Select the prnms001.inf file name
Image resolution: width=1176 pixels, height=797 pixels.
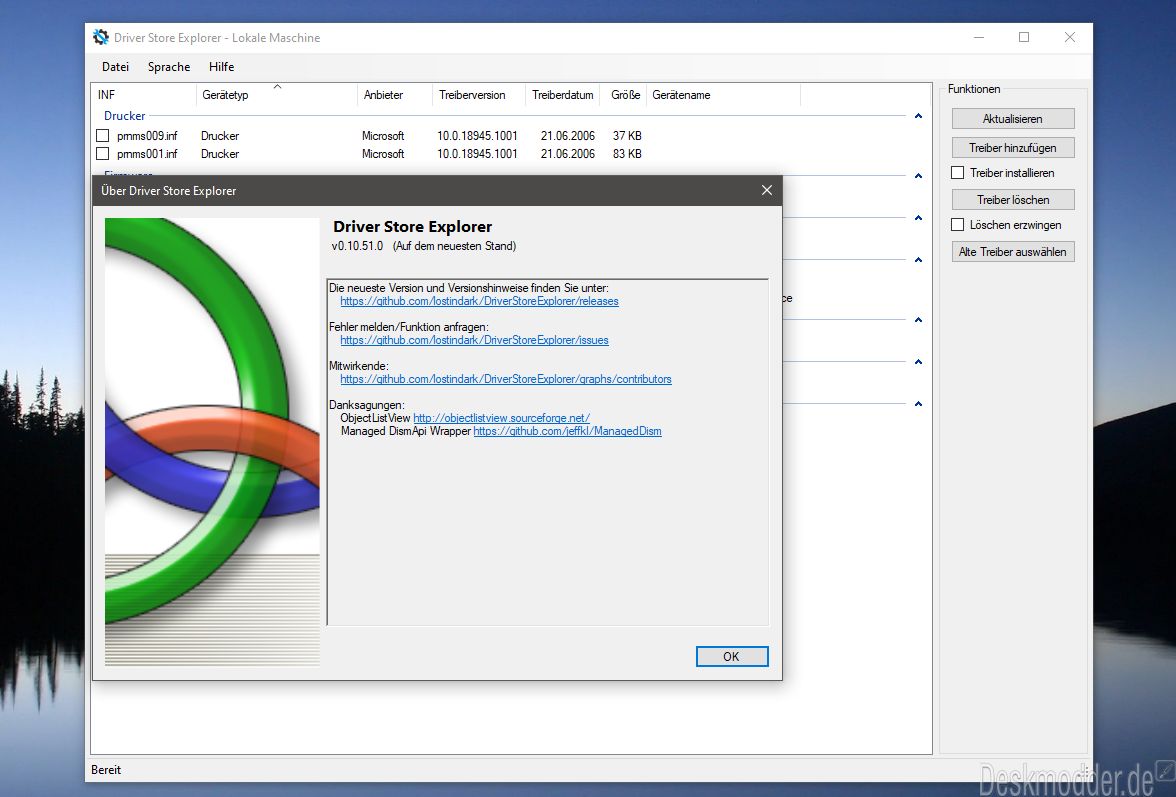tap(147, 154)
